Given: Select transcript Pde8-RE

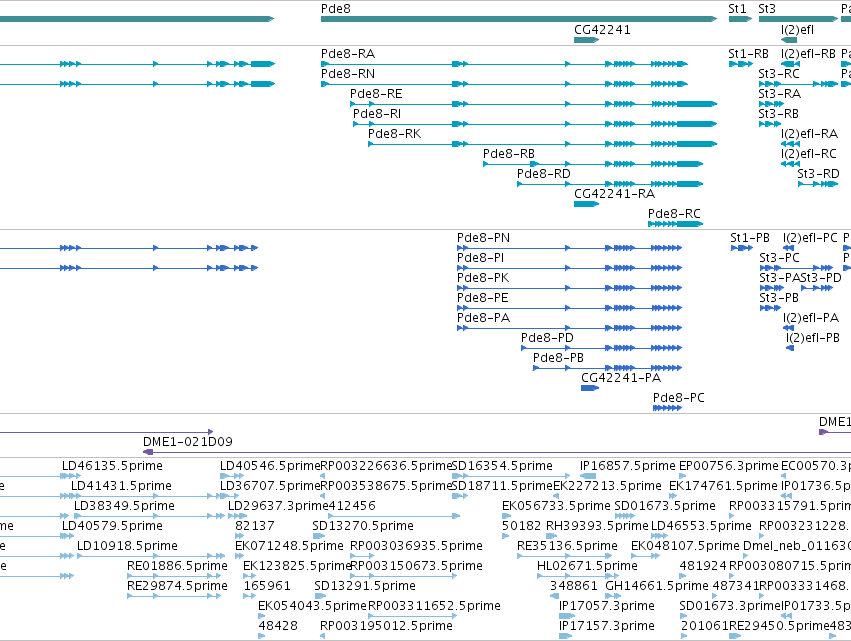Looking at the screenshot, I should (x=376, y=94).
